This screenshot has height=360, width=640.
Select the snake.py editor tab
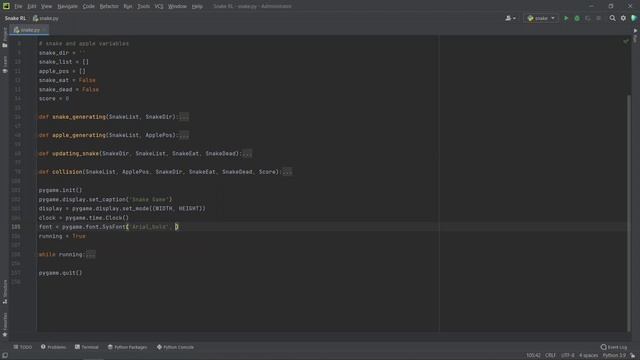29,30
